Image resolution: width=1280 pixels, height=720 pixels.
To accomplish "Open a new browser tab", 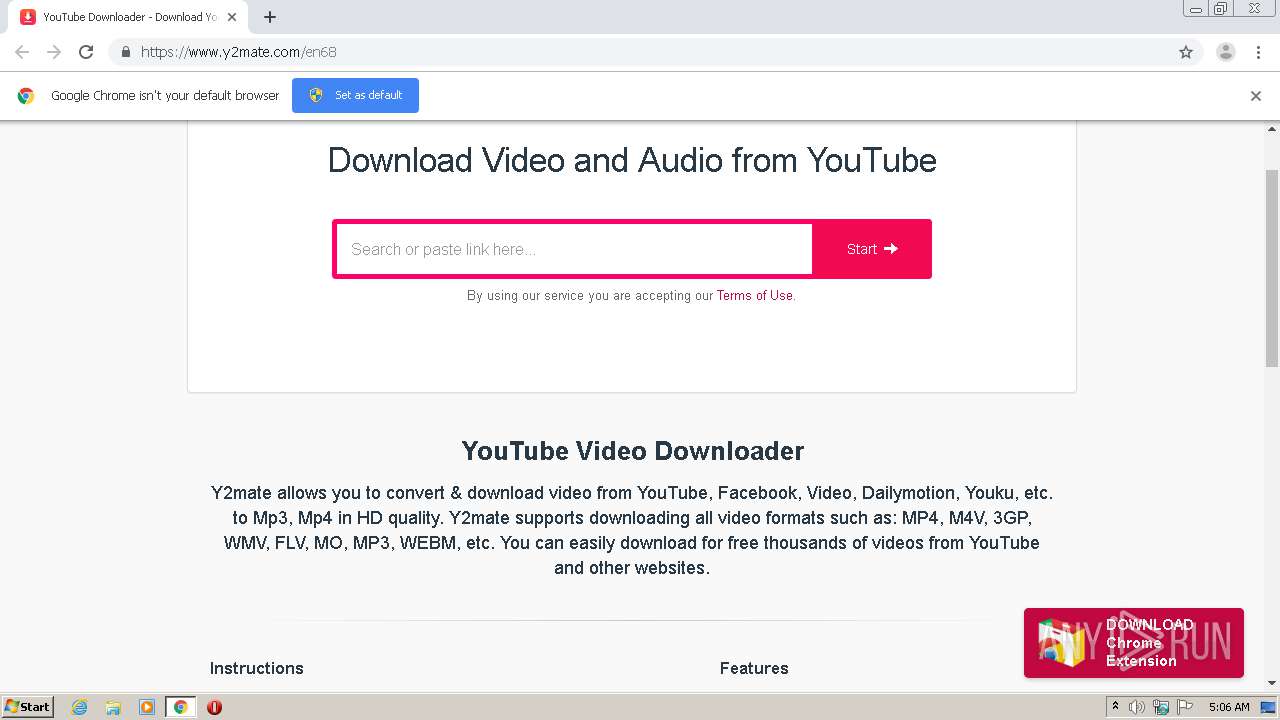I will (270, 17).
